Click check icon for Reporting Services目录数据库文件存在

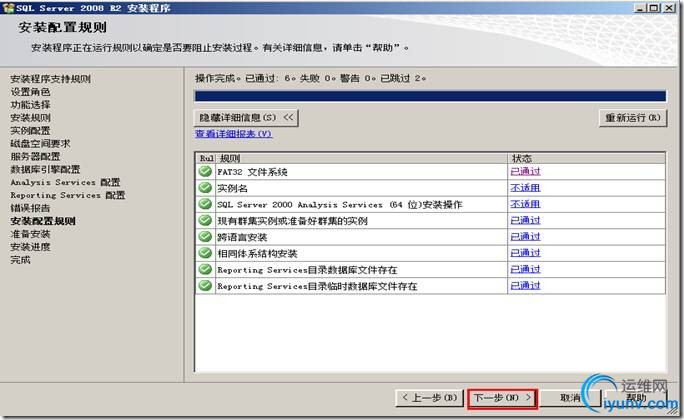pyautogui.click(x=205, y=270)
